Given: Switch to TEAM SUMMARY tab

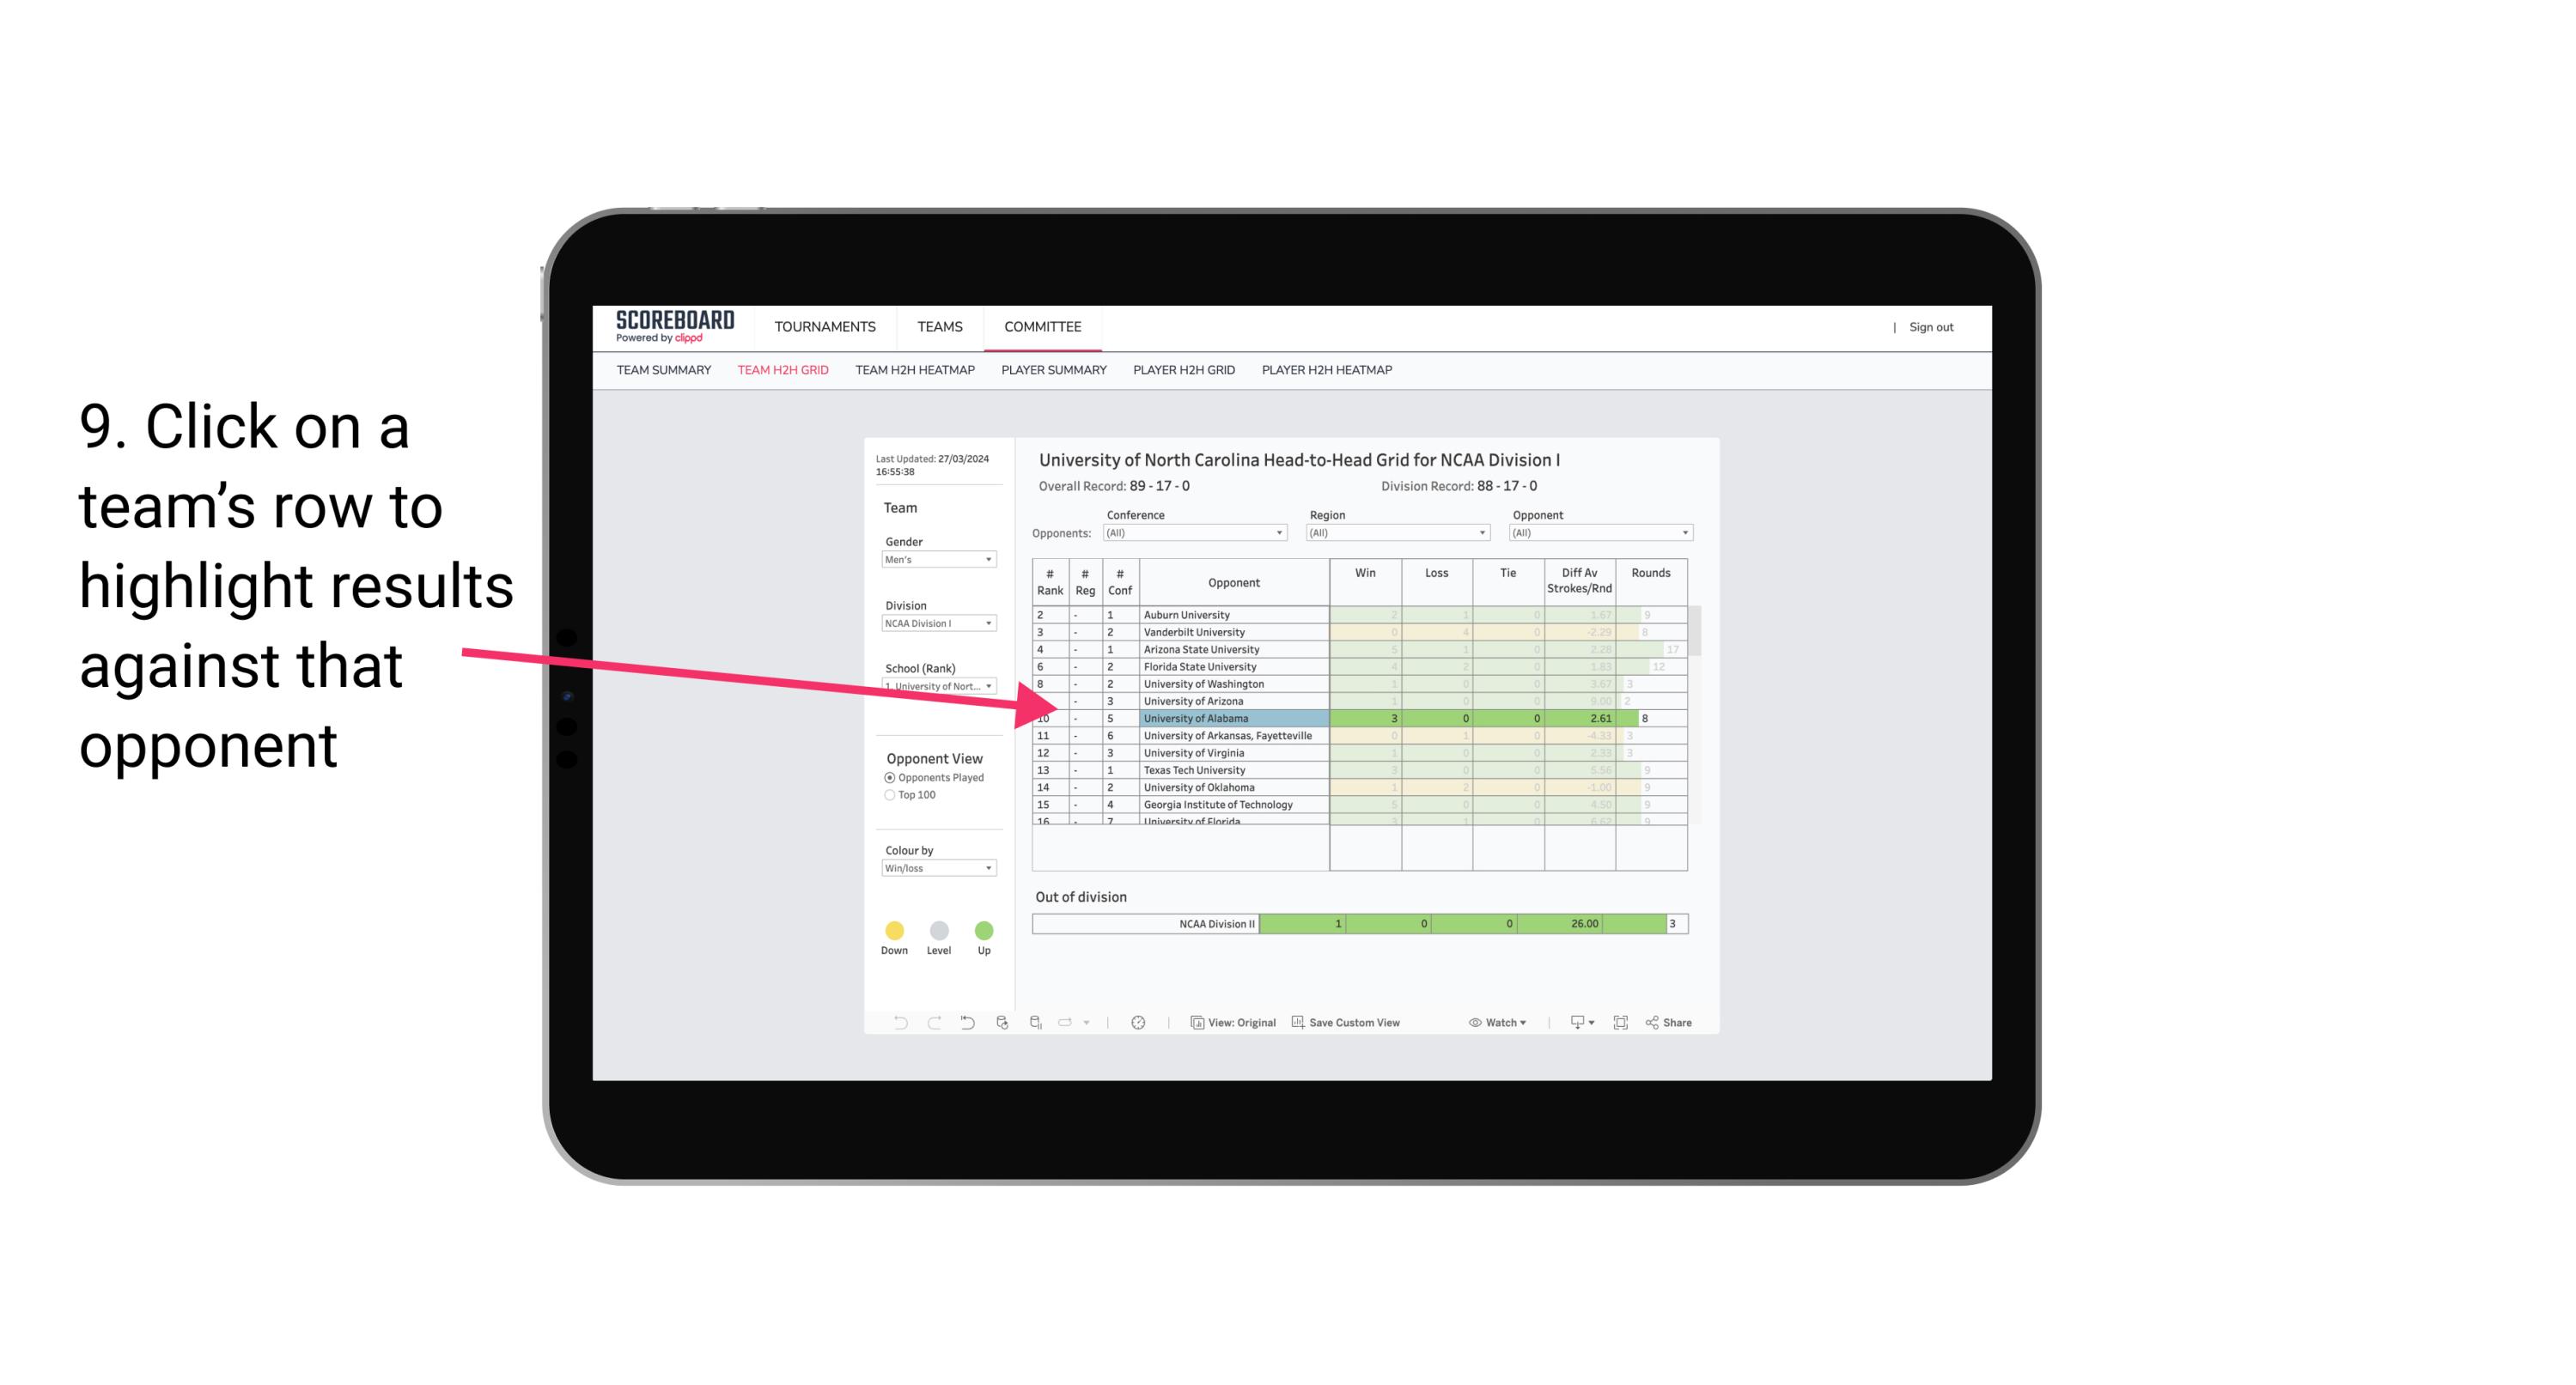Looking at the screenshot, I should [662, 370].
